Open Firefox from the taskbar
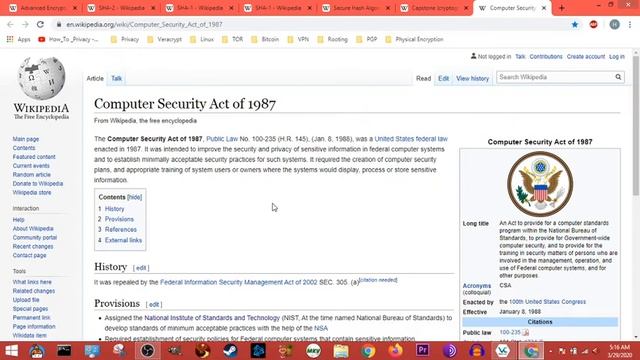Screen dimensions: 640x360 click(x=395, y=351)
